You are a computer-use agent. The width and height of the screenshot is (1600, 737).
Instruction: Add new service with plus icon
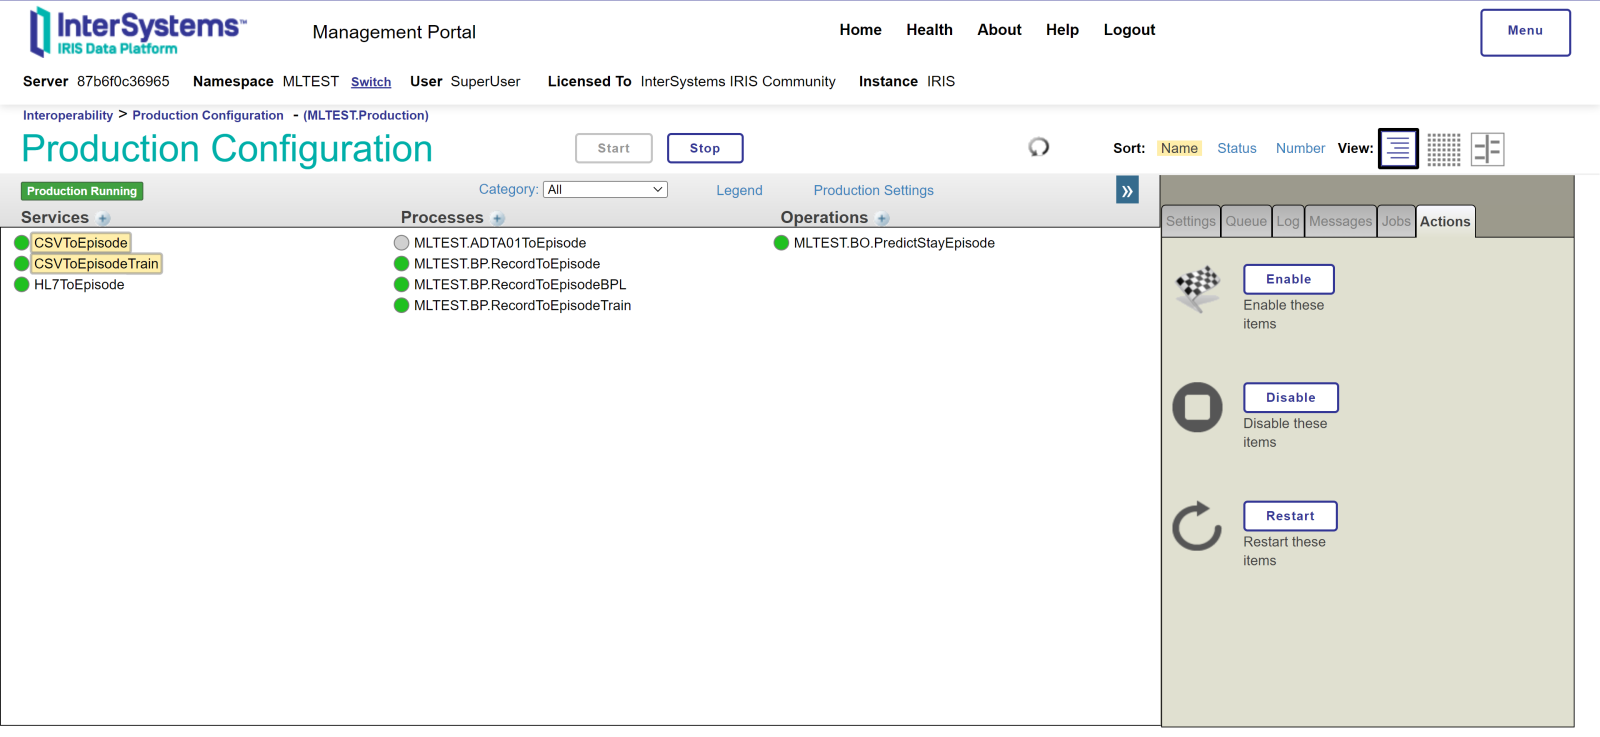point(104,219)
